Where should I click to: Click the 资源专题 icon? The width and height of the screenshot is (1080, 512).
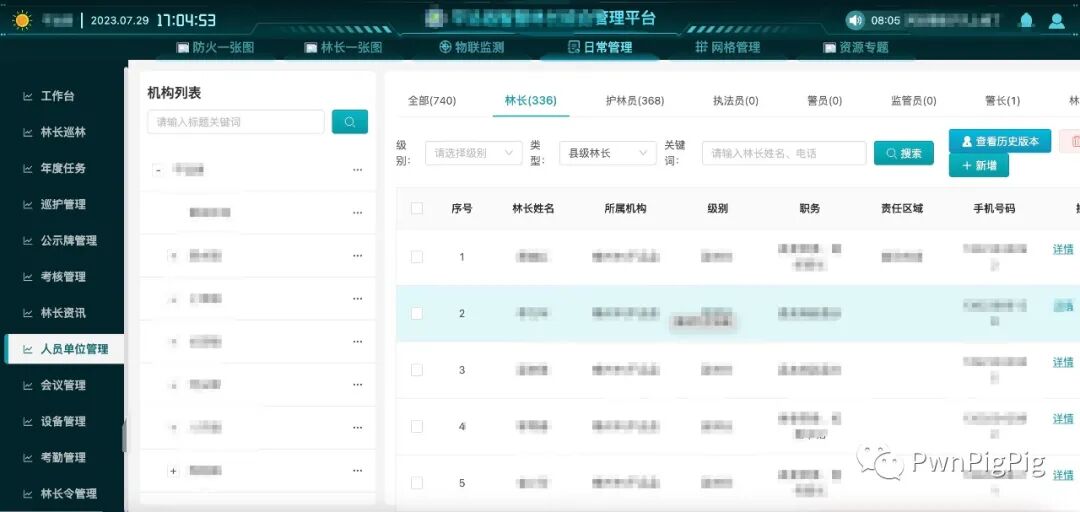(829, 48)
